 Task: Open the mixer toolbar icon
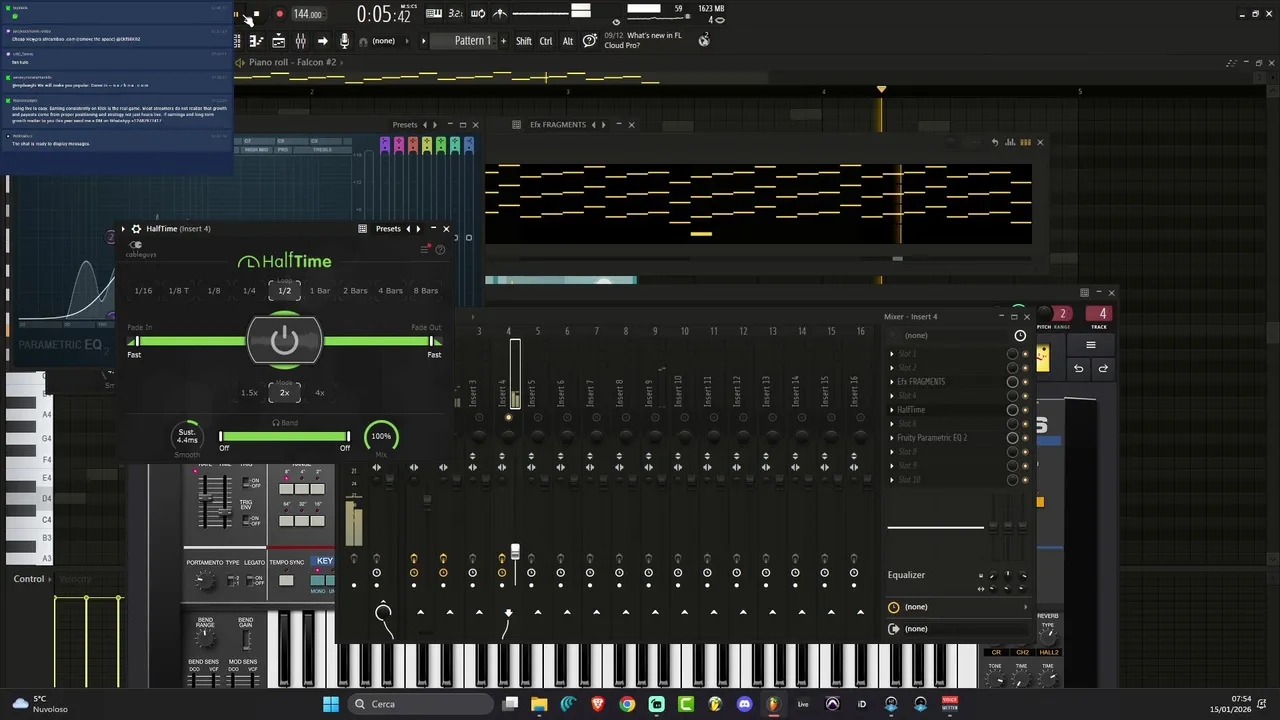300,41
